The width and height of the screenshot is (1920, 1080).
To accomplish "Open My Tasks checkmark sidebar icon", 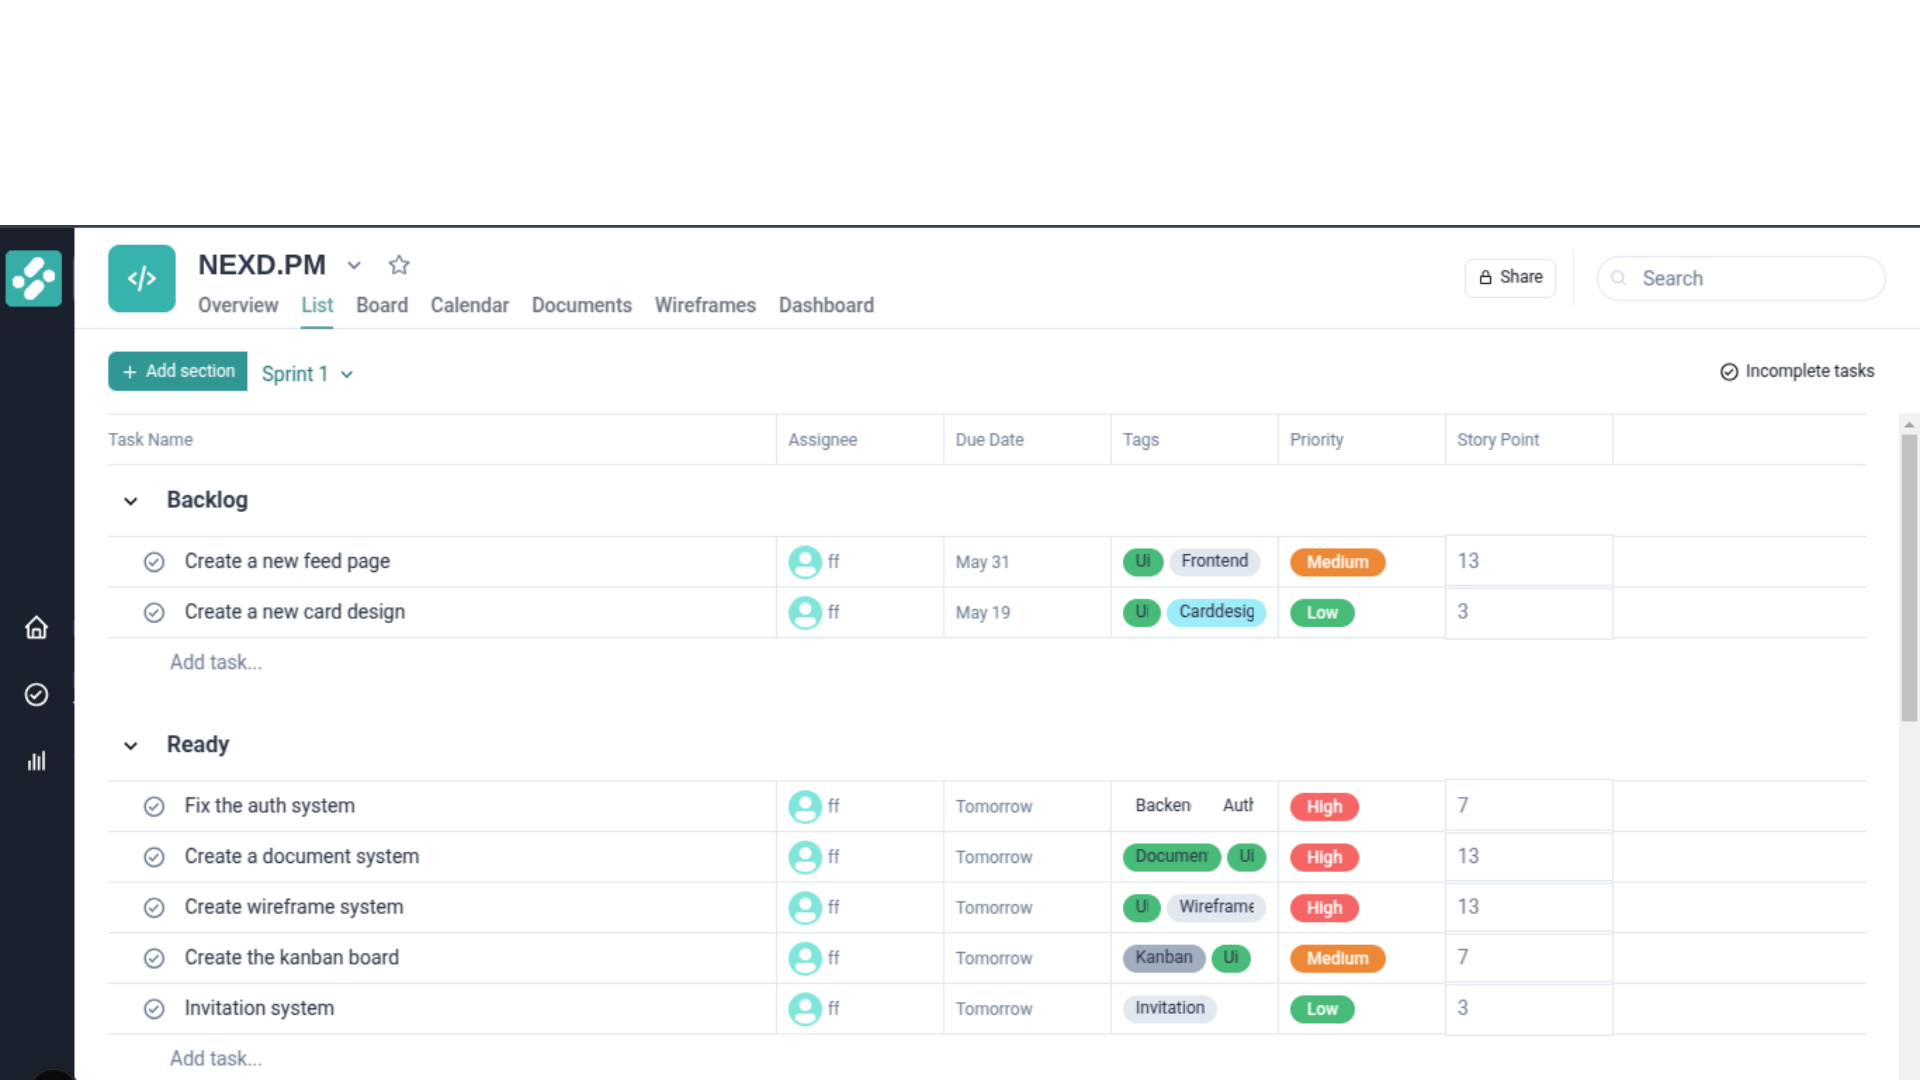I will (36, 694).
